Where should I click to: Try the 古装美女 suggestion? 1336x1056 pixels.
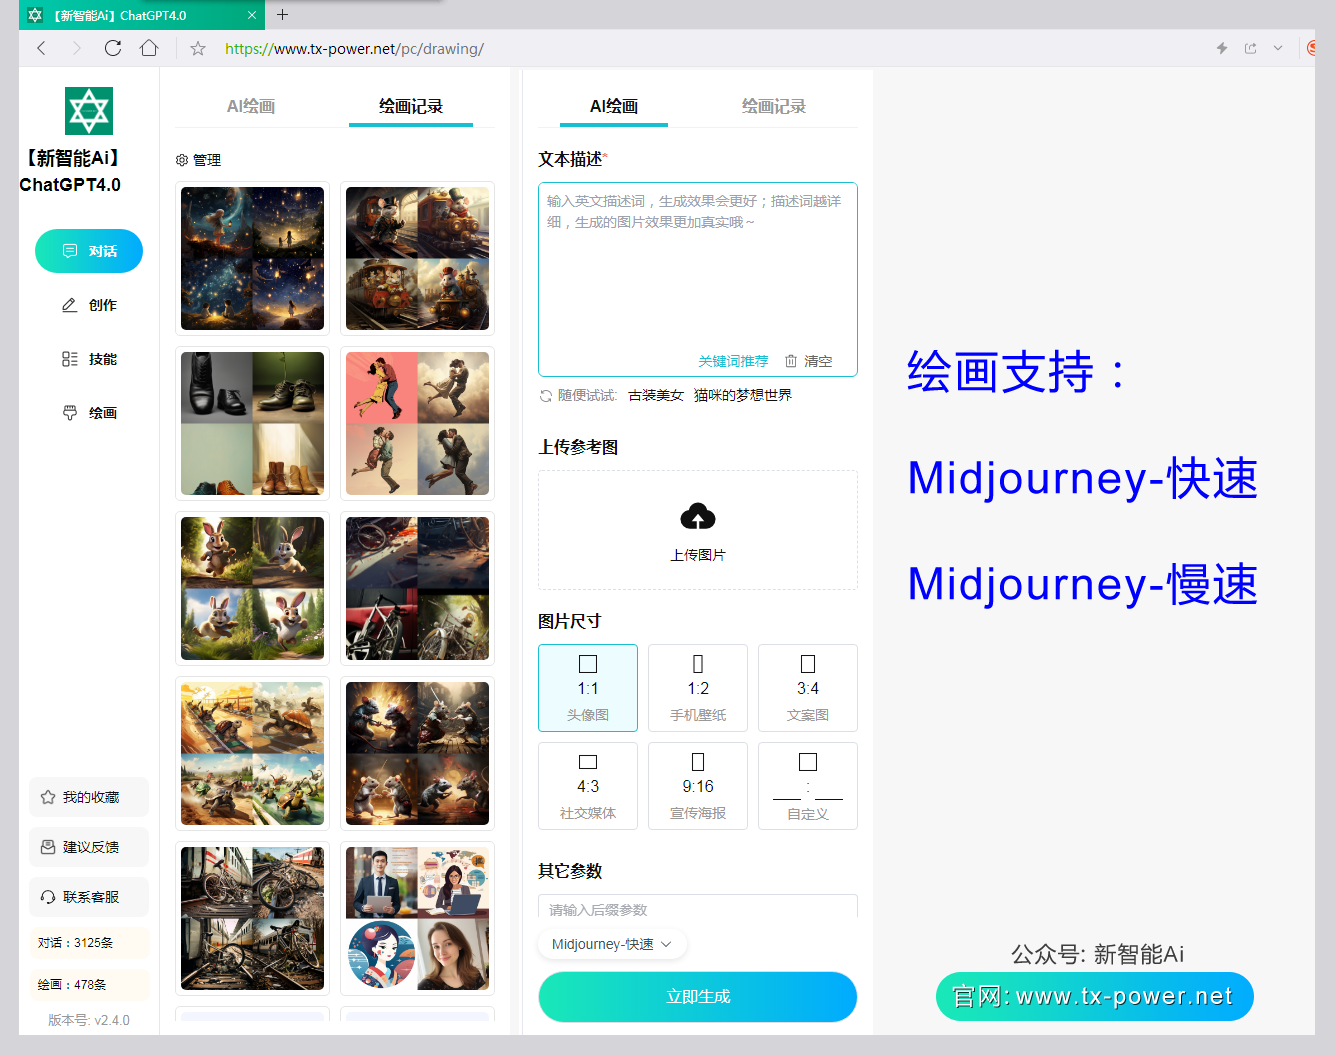pos(656,396)
